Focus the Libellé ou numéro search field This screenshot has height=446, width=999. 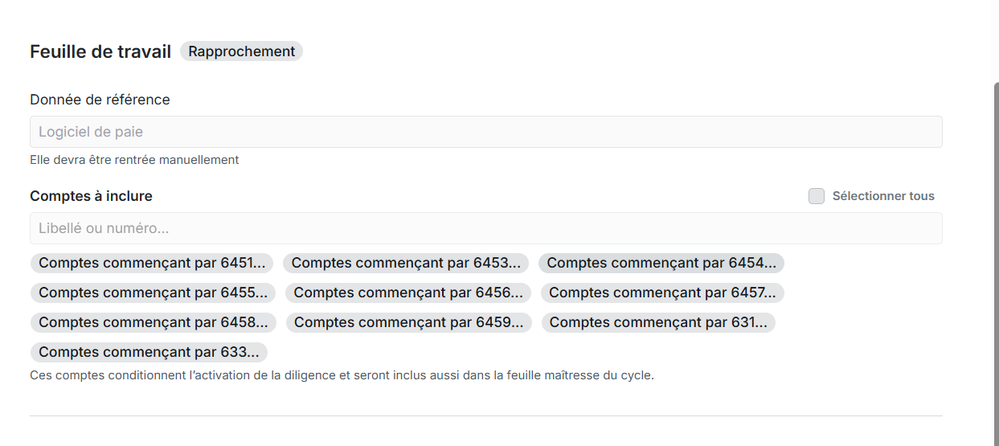[x=486, y=228]
